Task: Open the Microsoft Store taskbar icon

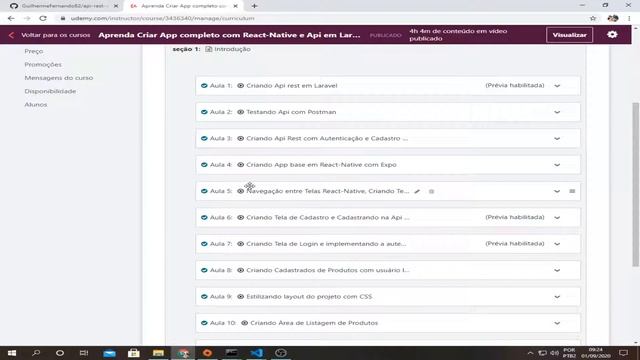Action: click(x=134, y=353)
